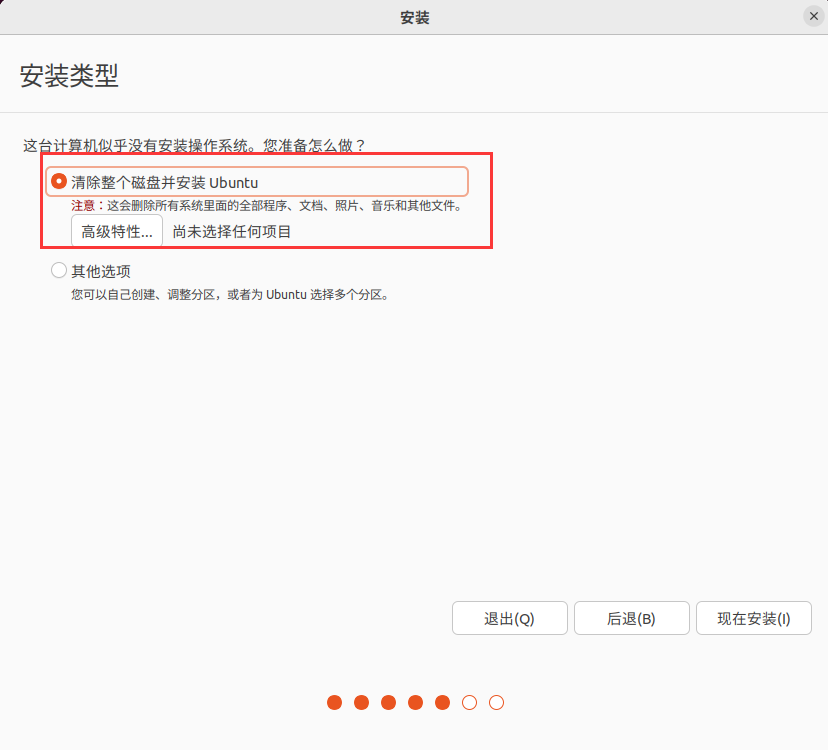The width and height of the screenshot is (828, 750).
Task: Click the 您可以自己创建、调整分区 description
Action: 230,294
